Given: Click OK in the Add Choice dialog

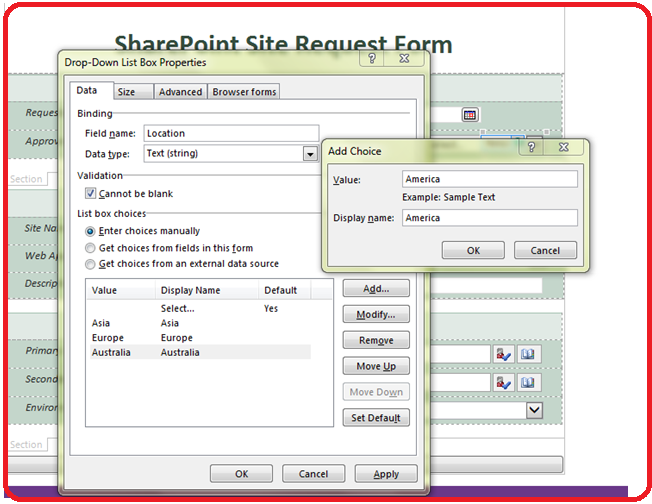Looking at the screenshot, I should pyautogui.click(x=473, y=250).
